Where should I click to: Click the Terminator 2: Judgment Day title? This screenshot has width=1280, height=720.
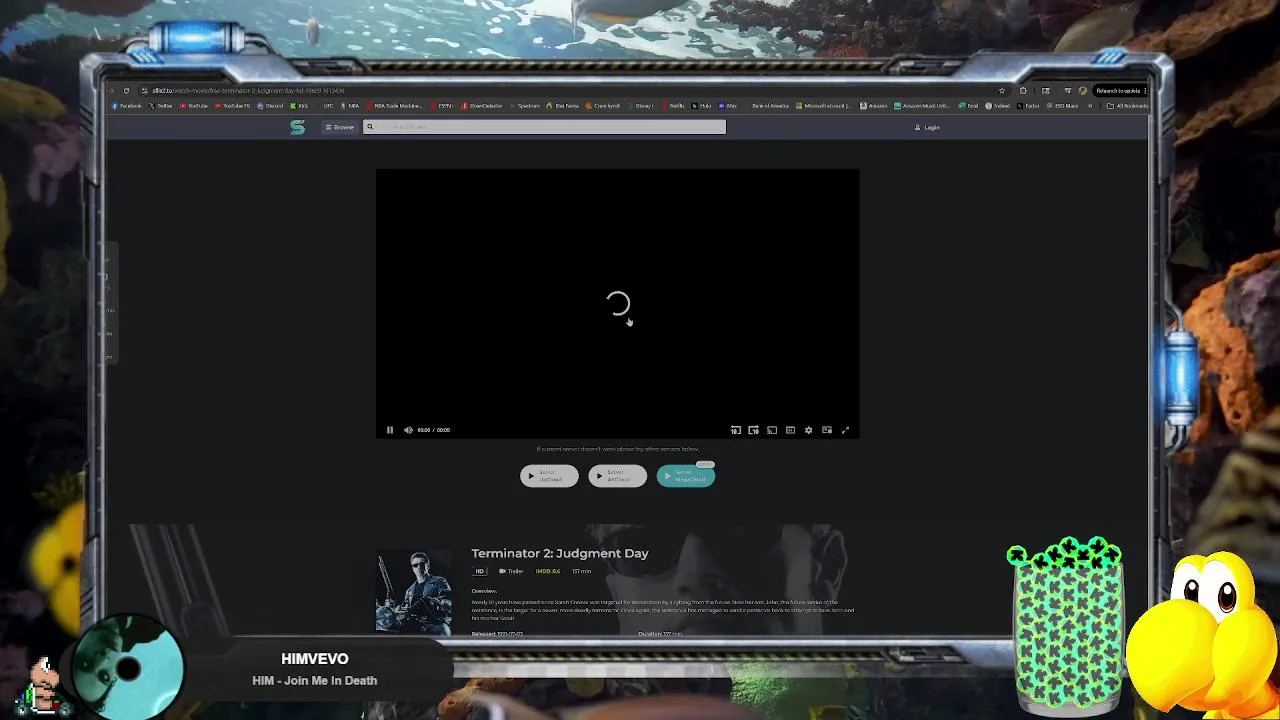coord(560,553)
